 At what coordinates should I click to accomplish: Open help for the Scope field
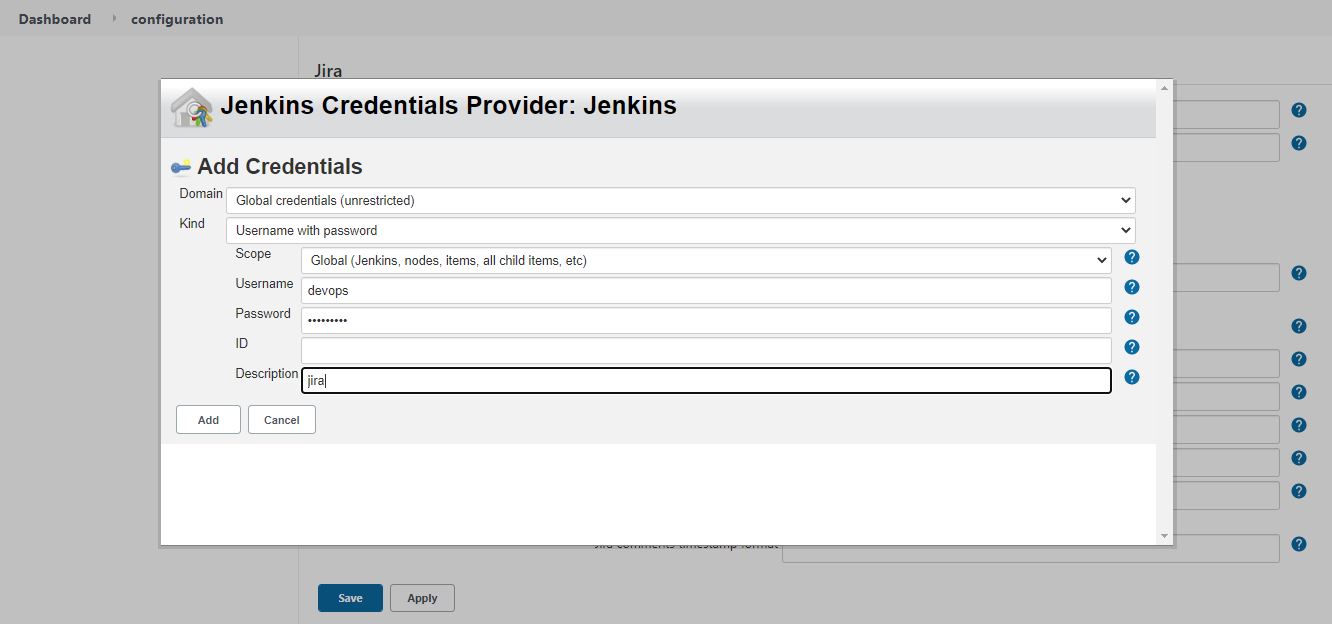click(x=1132, y=257)
